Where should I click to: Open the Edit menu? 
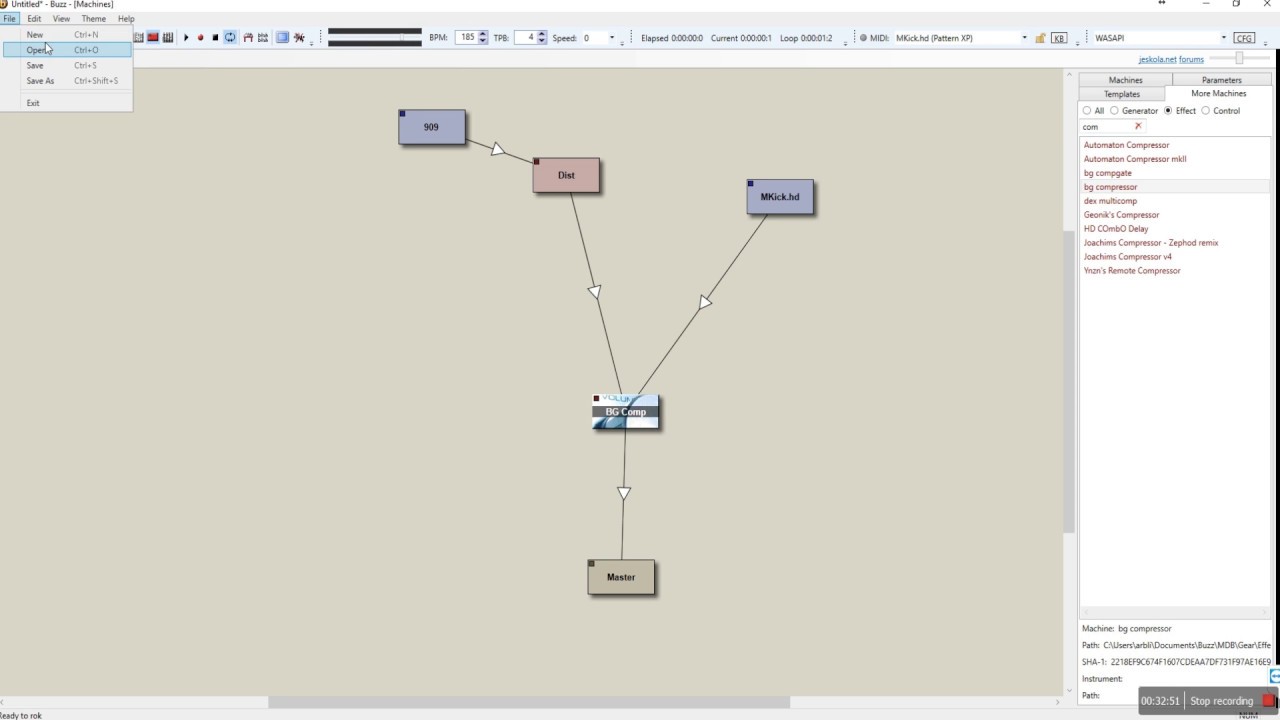coord(34,19)
